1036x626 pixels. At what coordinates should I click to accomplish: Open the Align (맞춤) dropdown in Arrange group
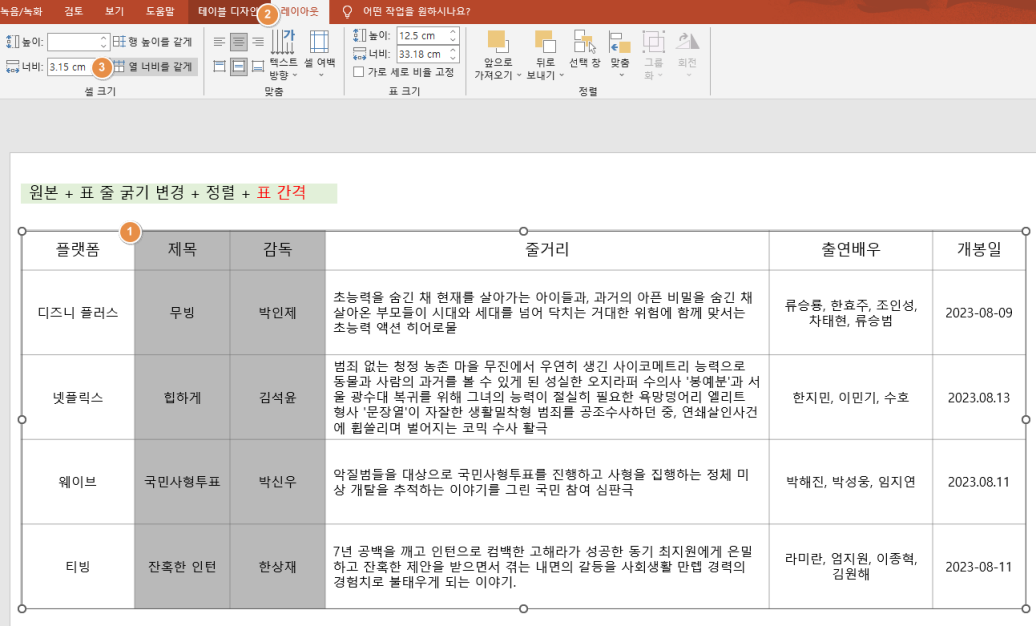(x=622, y=55)
